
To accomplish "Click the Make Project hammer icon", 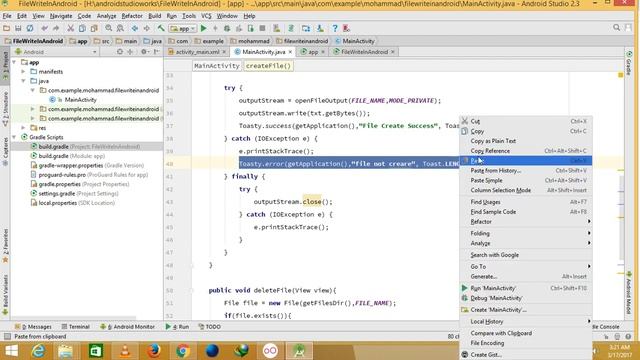I will click(x=161, y=29).
